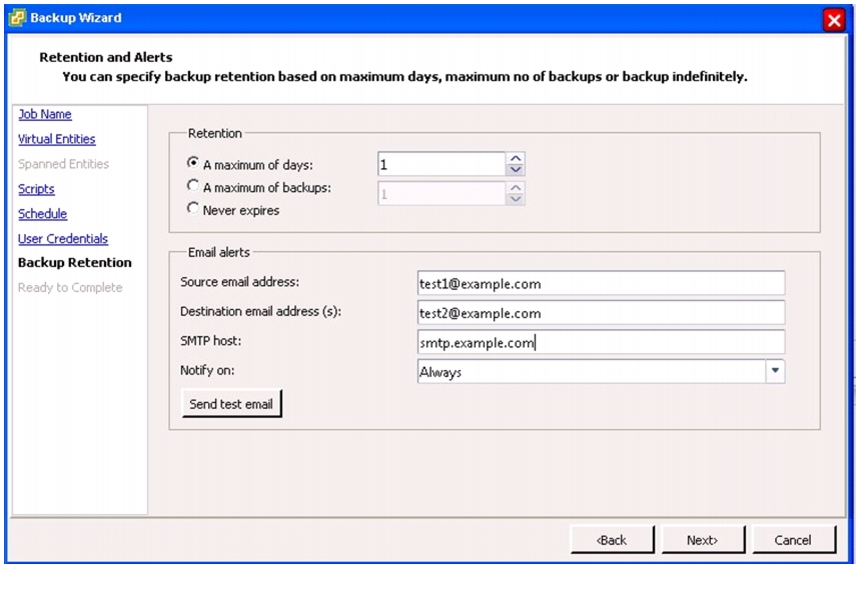
Task: Open the Virtual Entities step
Action: pyautogui.click(x=56, y=139)
